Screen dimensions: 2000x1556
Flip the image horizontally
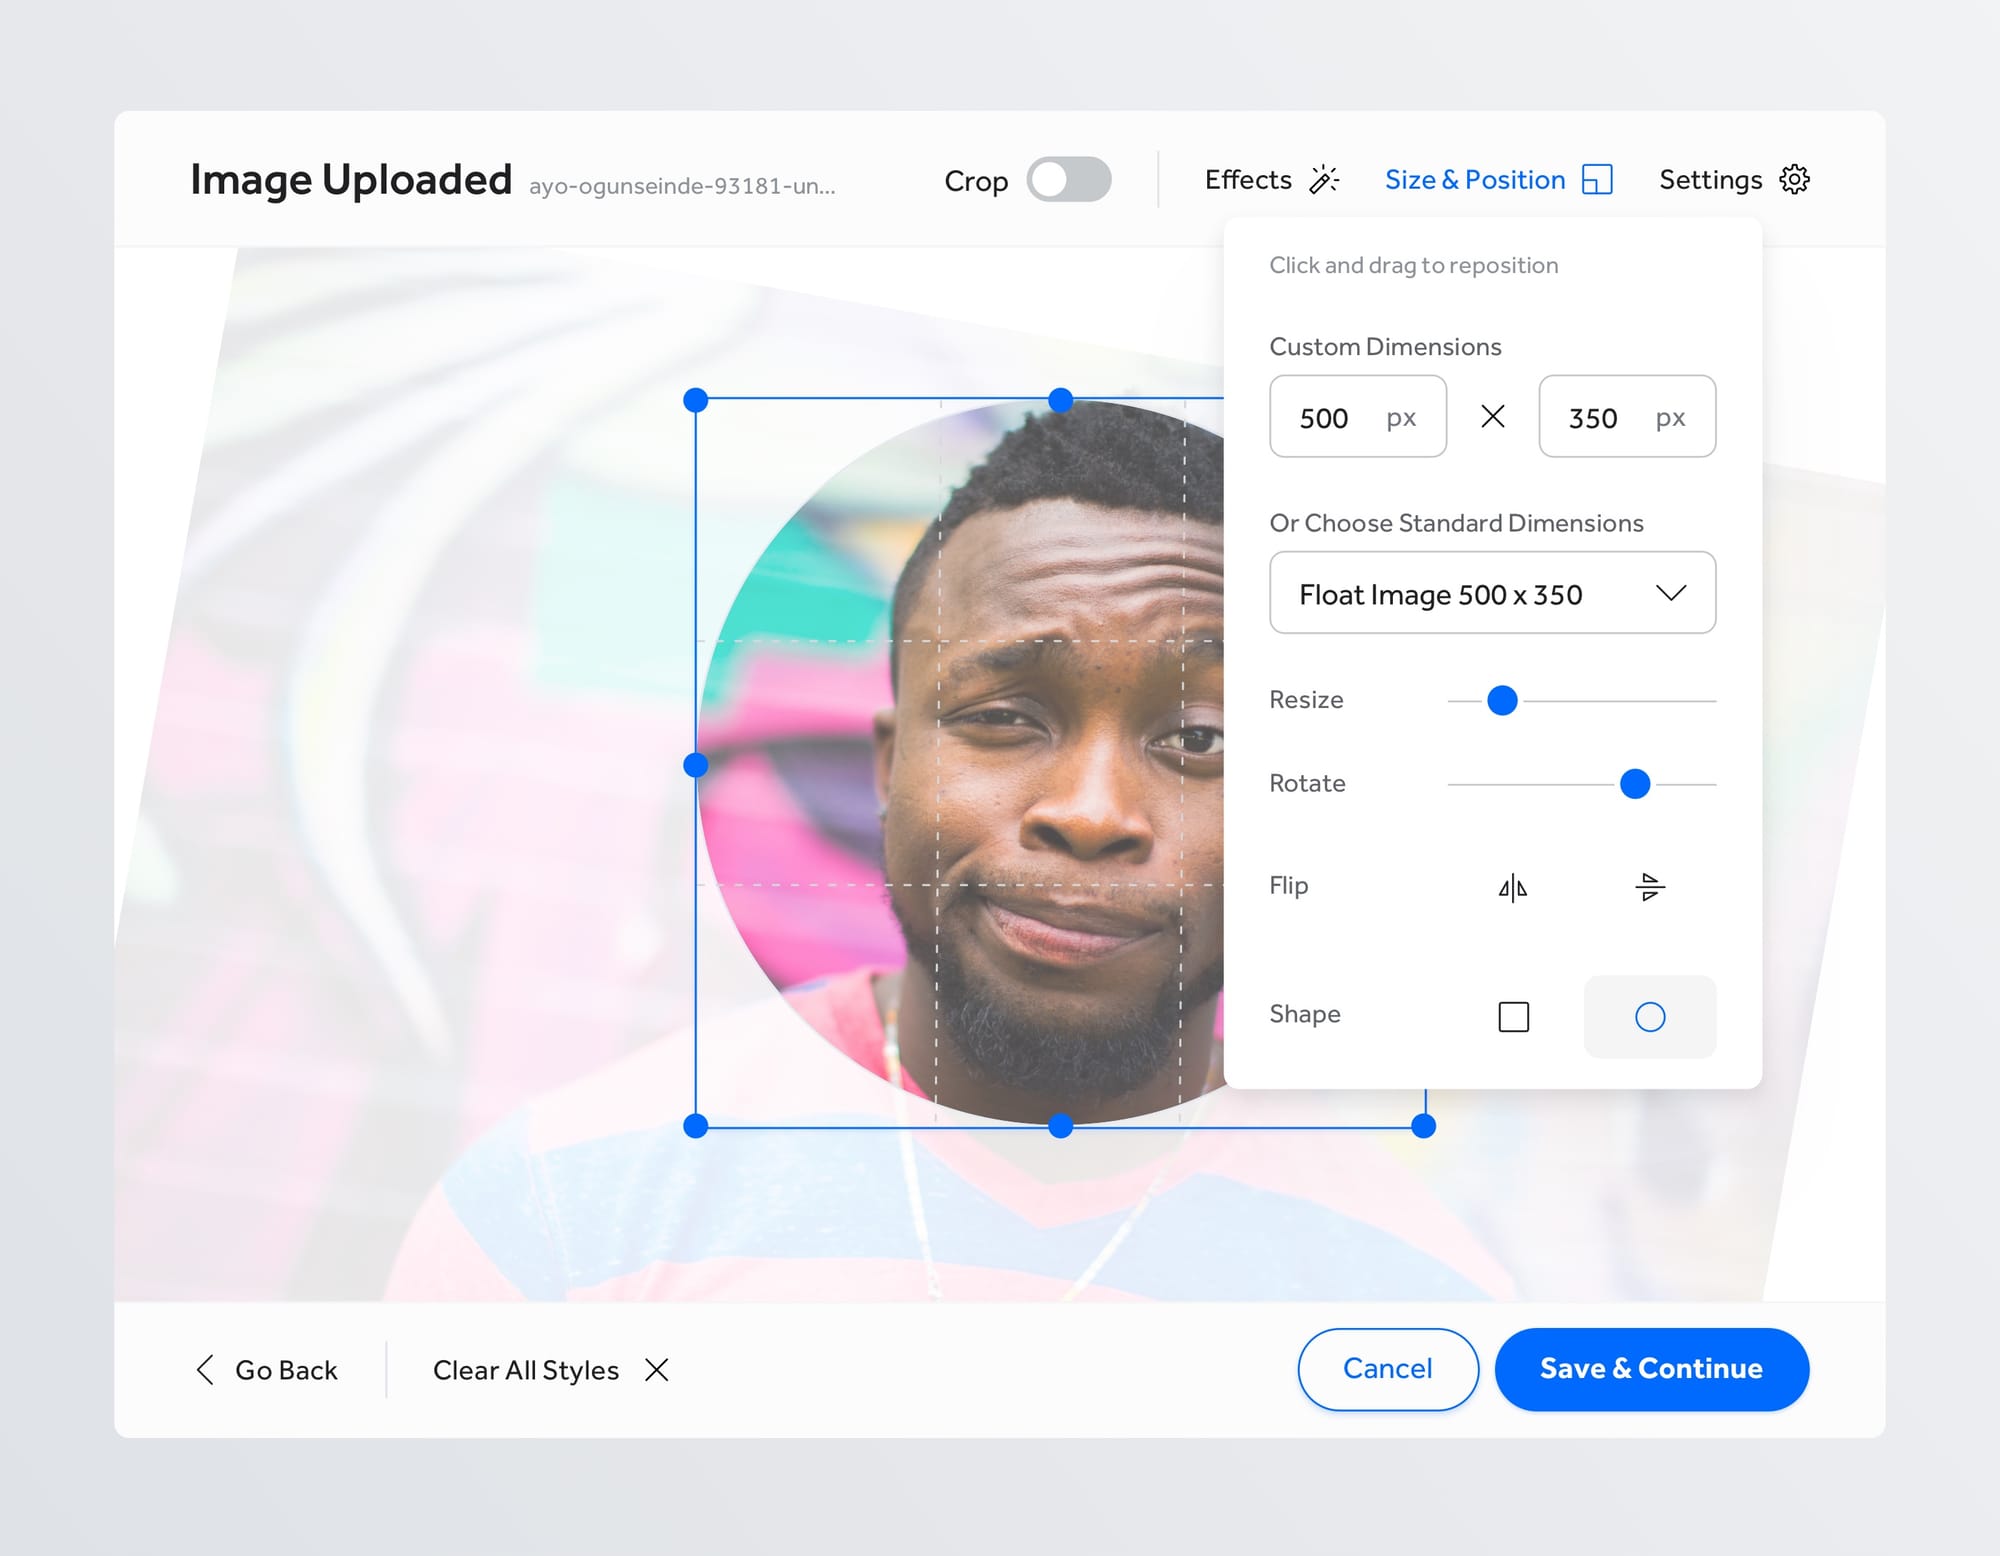point(1513,887)
